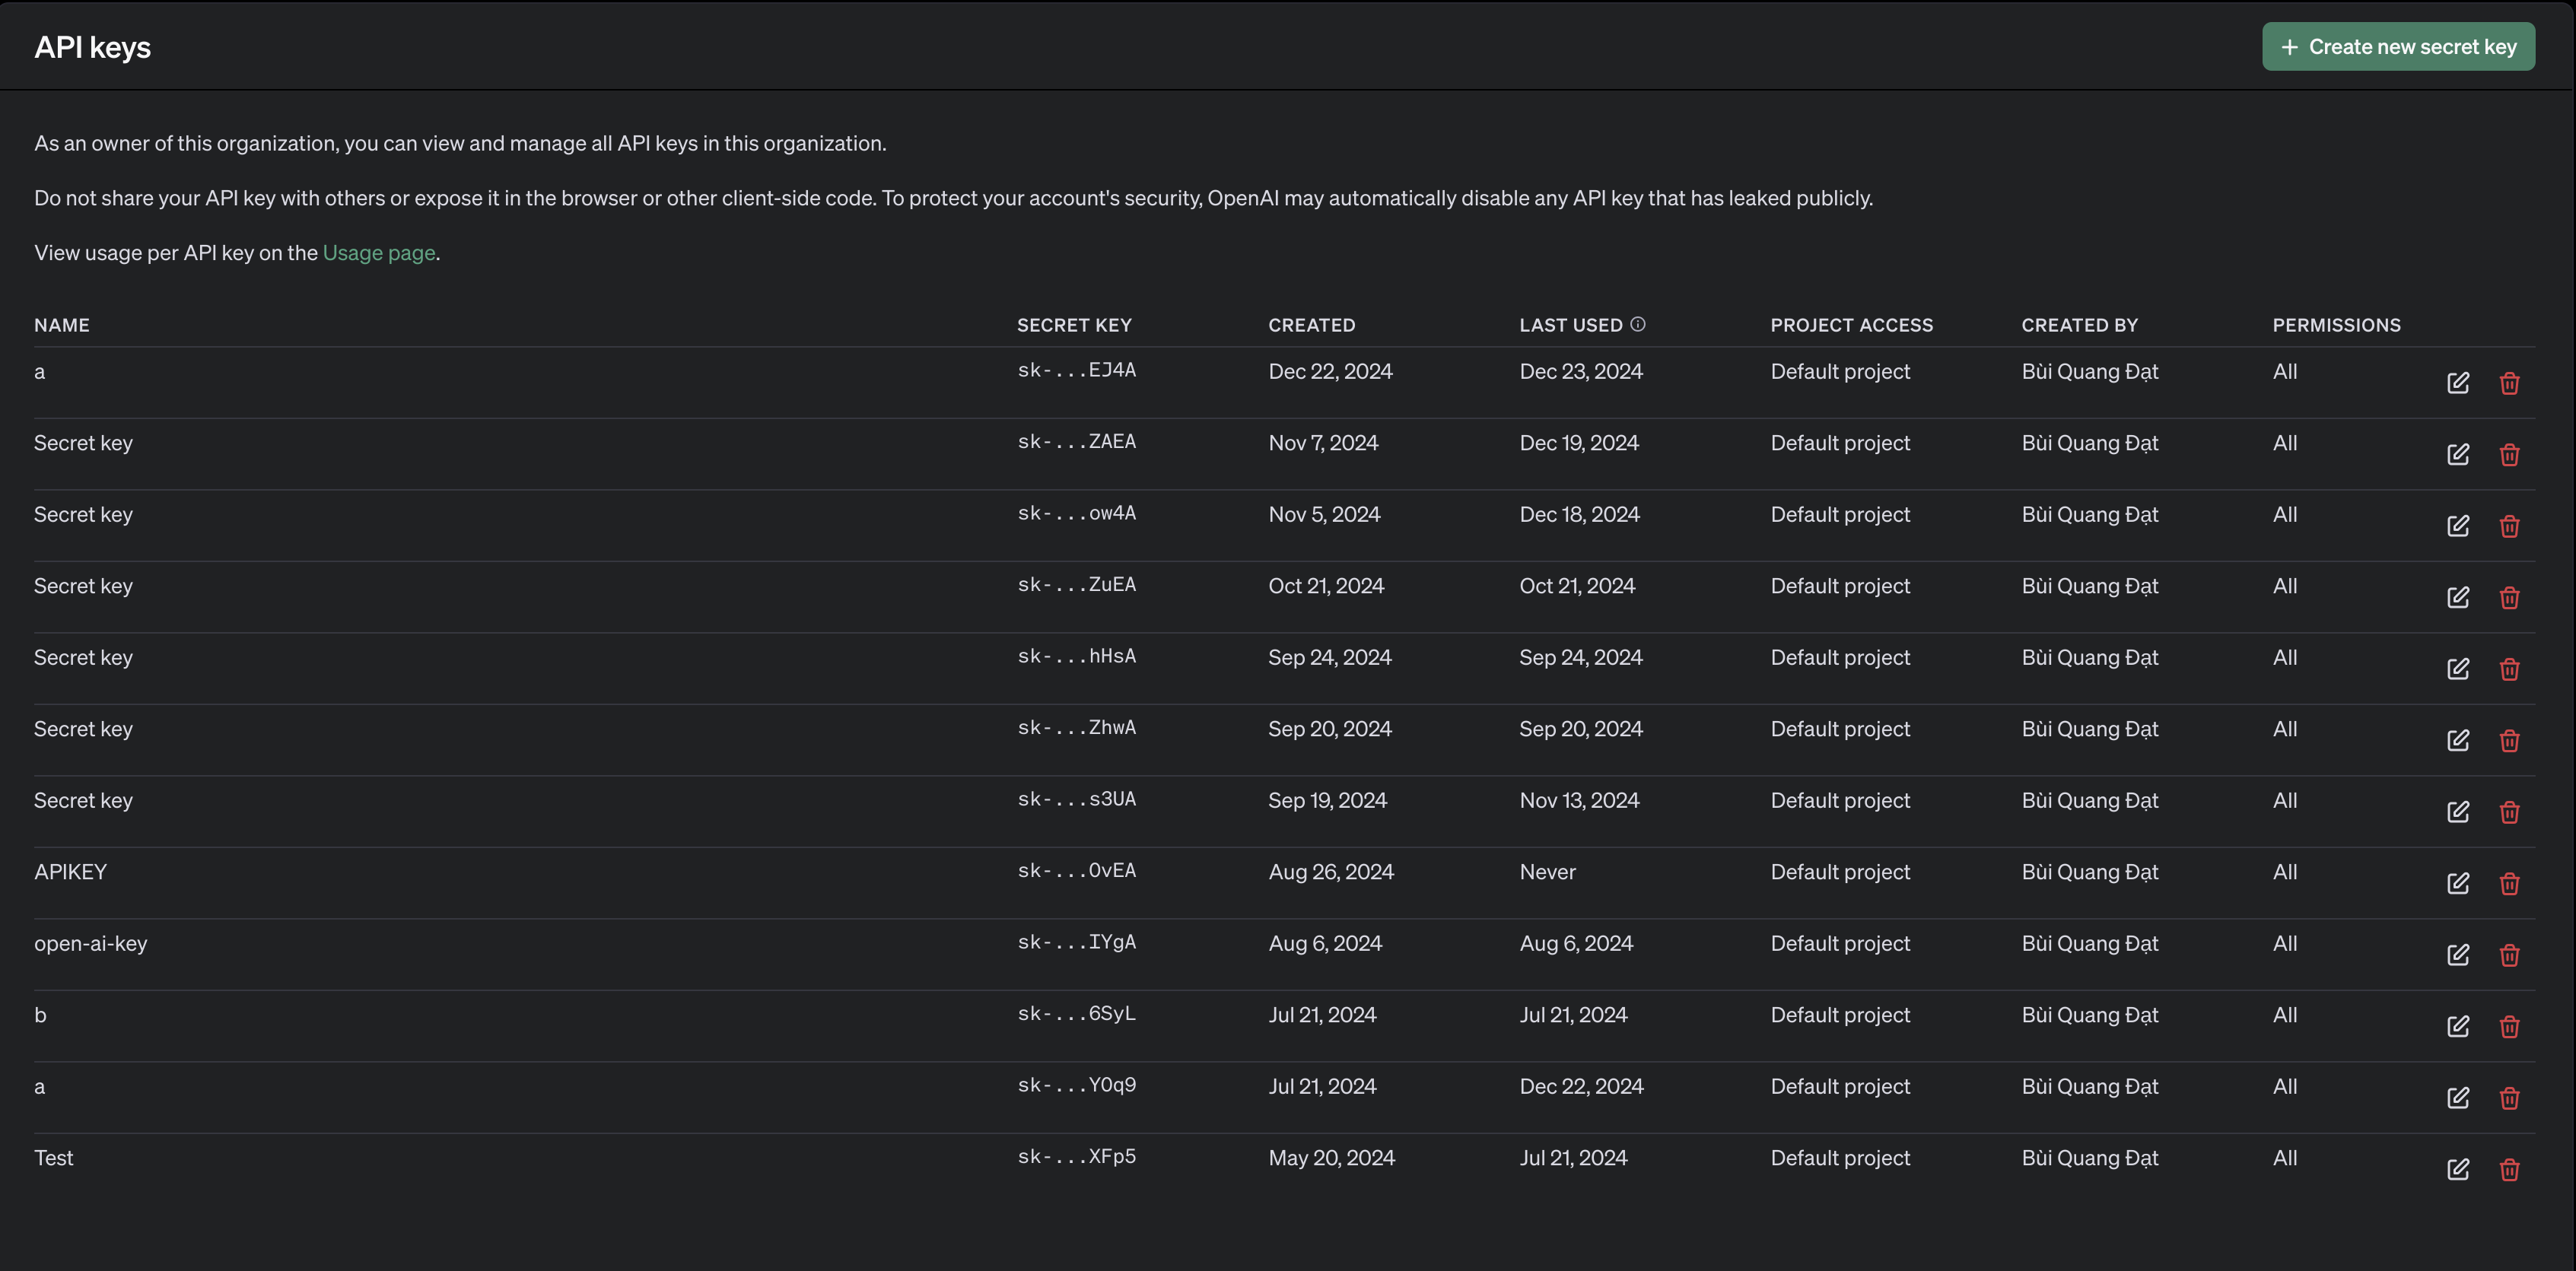Click the PERMISSIONS column header

[2336, 325]
